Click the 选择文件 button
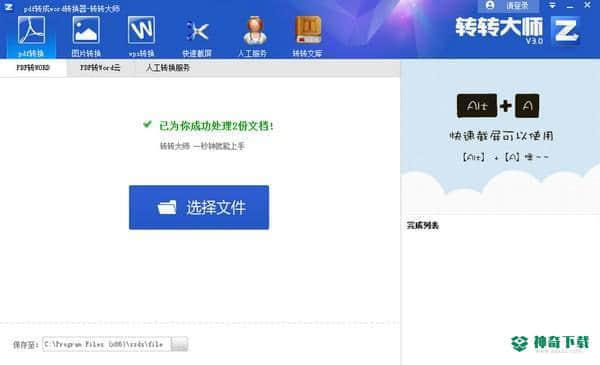Image resolution: width=600 pixels, height=365 pixels. tap(199, 207)
